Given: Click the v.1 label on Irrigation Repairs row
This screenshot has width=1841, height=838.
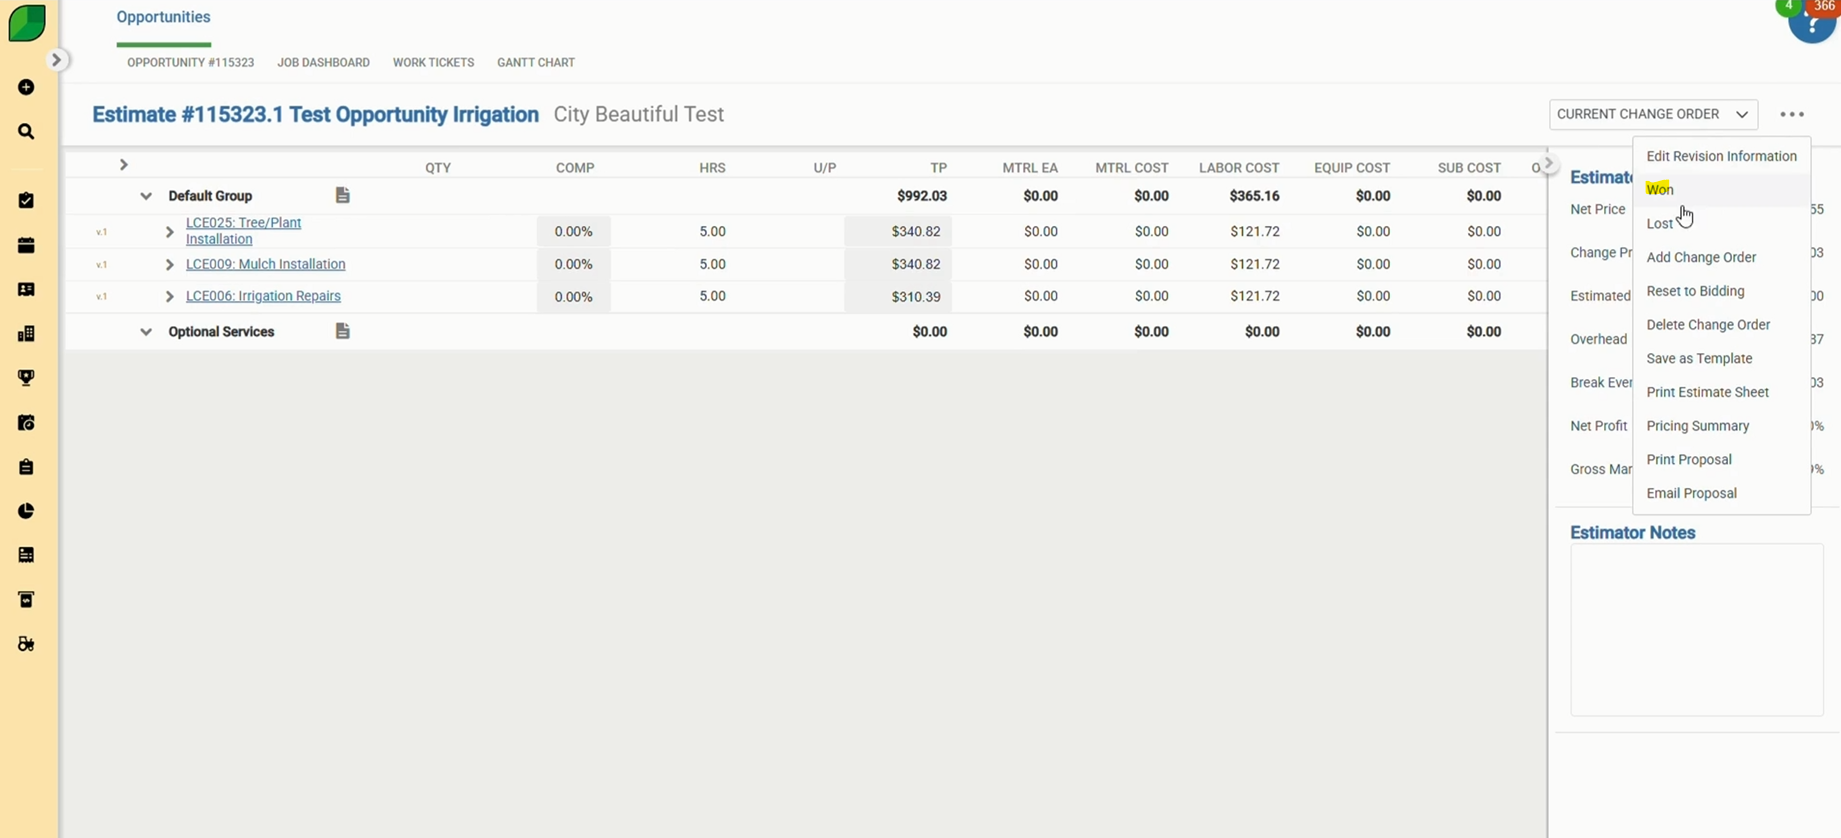Looking at the screenshot, I should pos(101,297).
